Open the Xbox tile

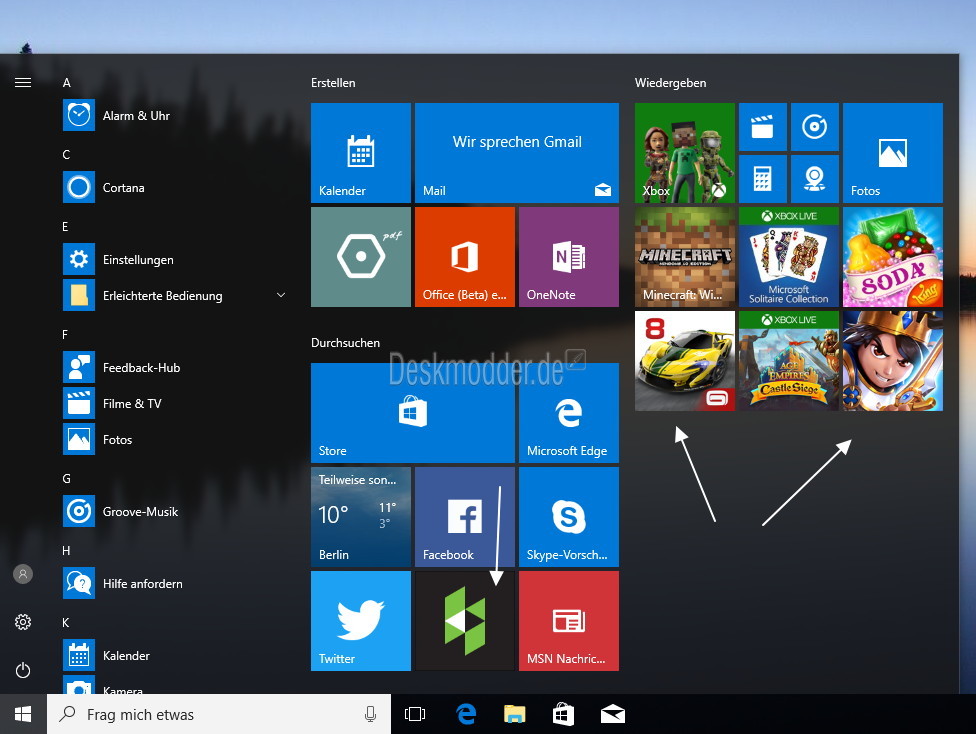pos(685,153)
